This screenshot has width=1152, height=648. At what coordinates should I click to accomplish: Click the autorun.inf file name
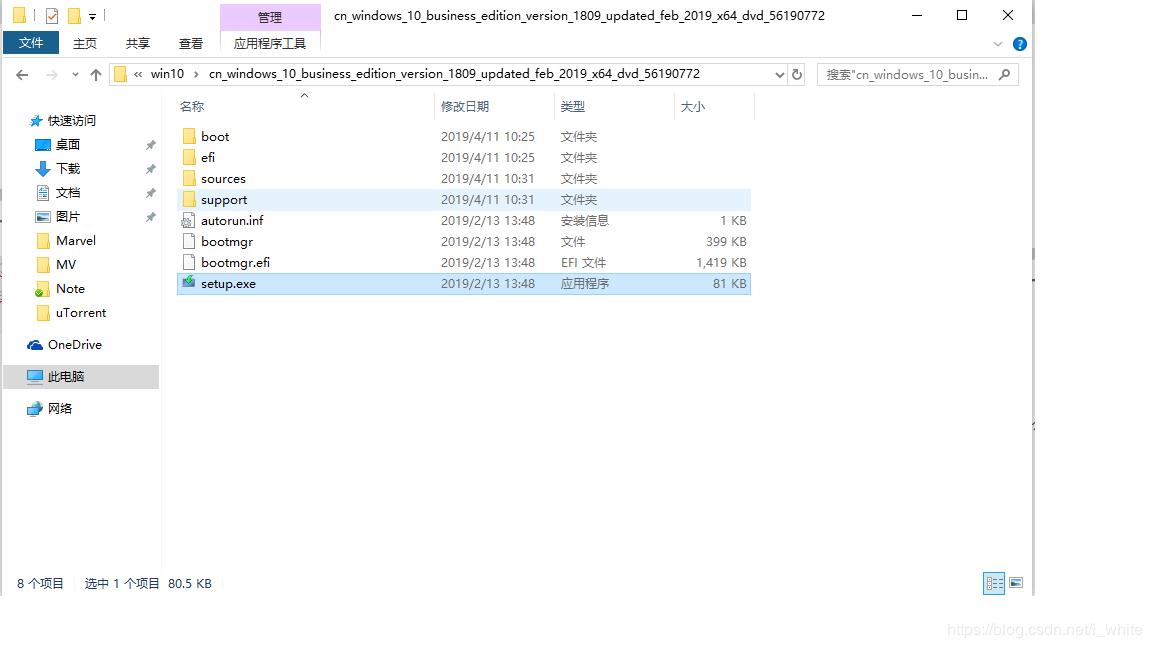[x=232, y=220]
